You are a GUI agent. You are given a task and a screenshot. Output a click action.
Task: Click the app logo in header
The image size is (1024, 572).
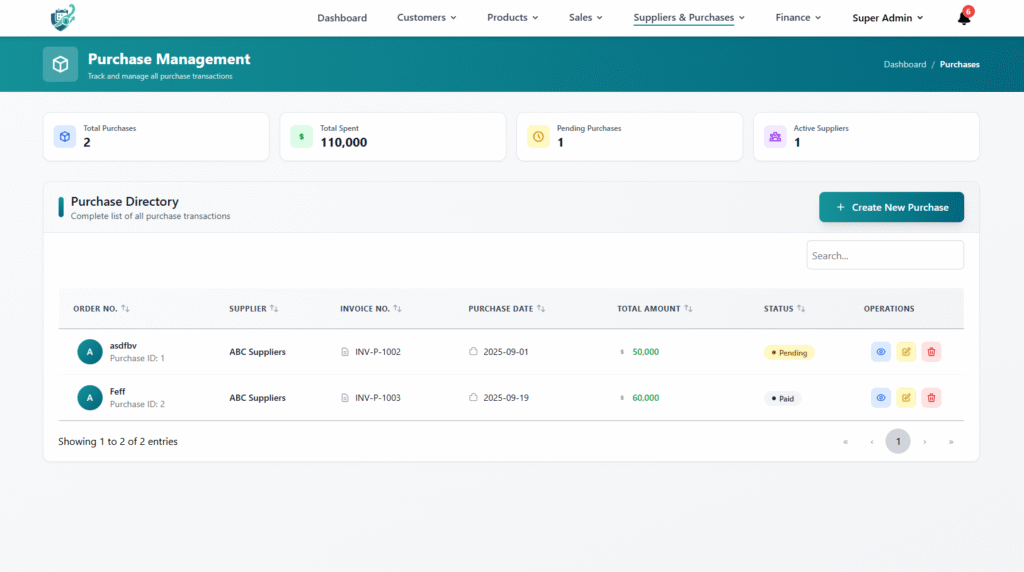tap(63, 17)
